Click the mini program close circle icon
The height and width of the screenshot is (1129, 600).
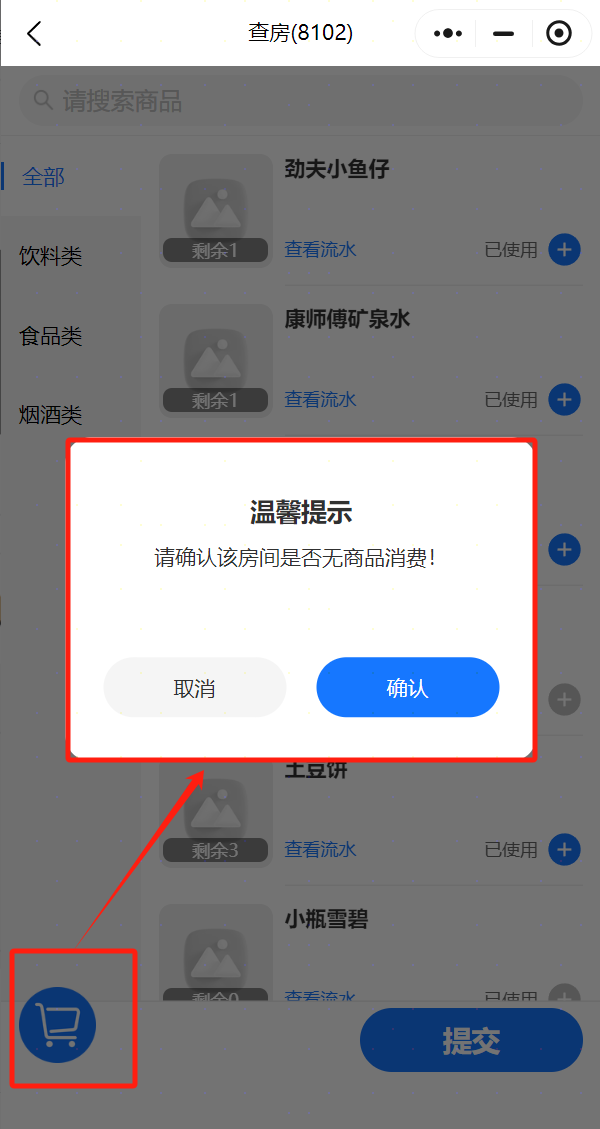pyautogui.click(x=559, y=33)
